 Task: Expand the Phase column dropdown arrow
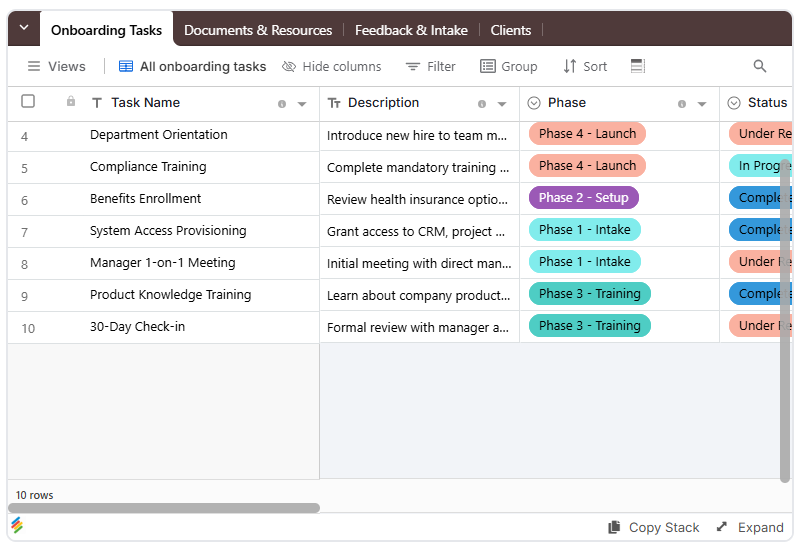click(x=702, y=104)
